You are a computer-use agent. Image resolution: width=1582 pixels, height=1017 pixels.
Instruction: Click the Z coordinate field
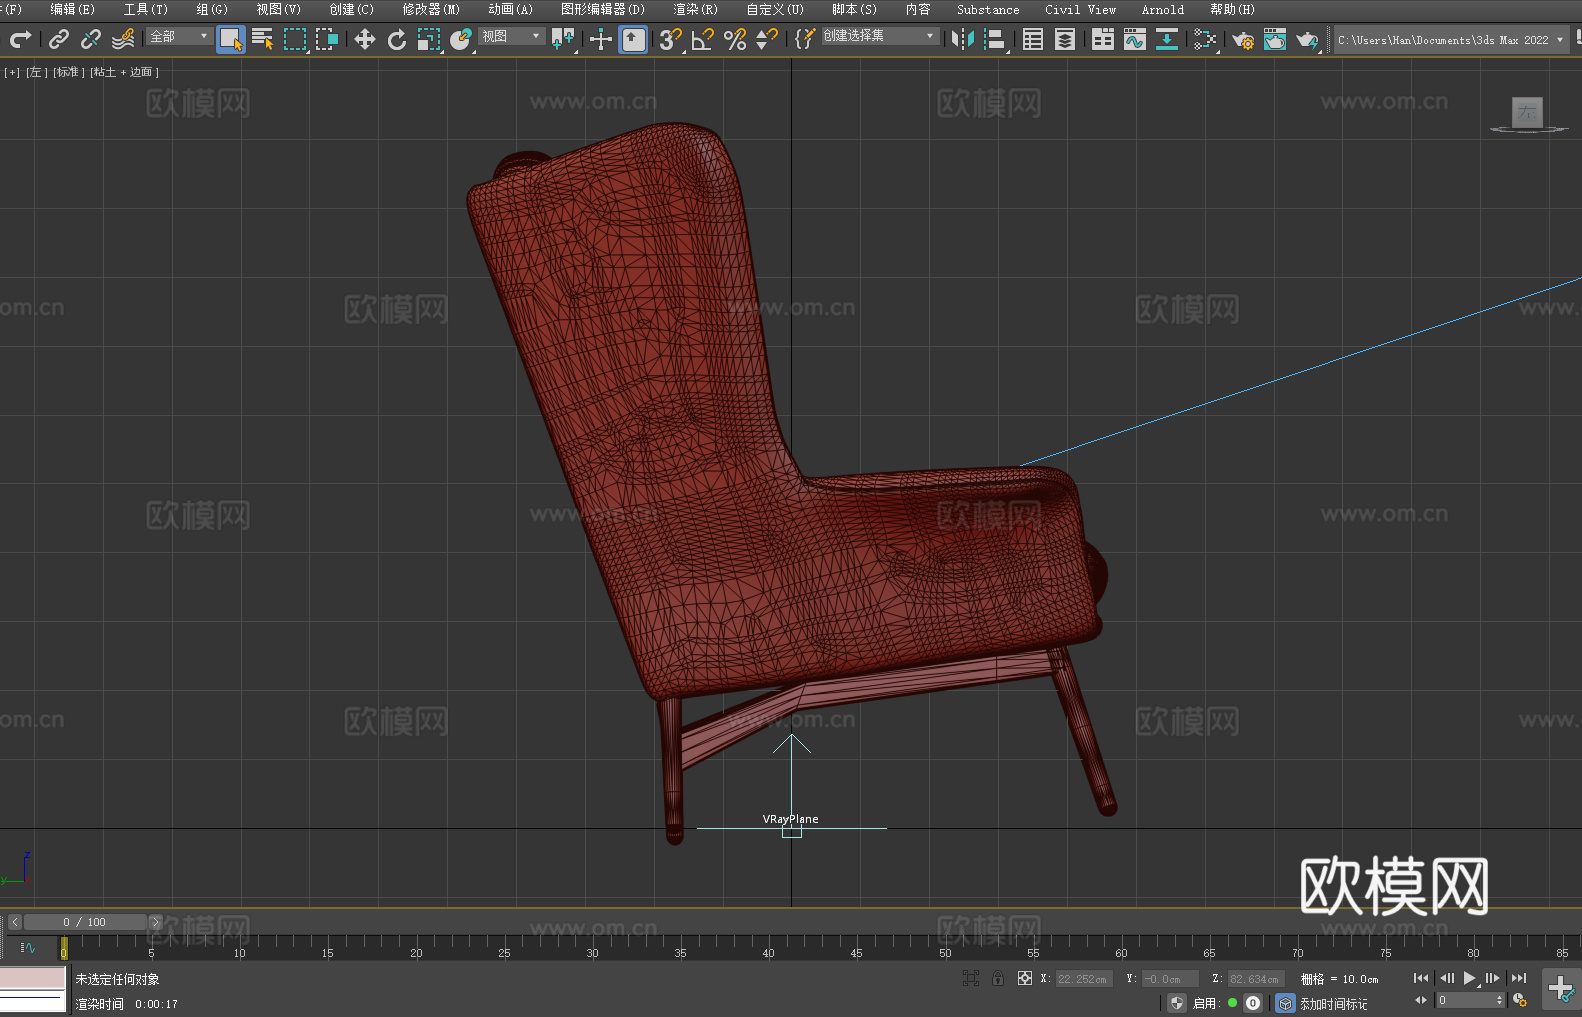(1256, 979)
